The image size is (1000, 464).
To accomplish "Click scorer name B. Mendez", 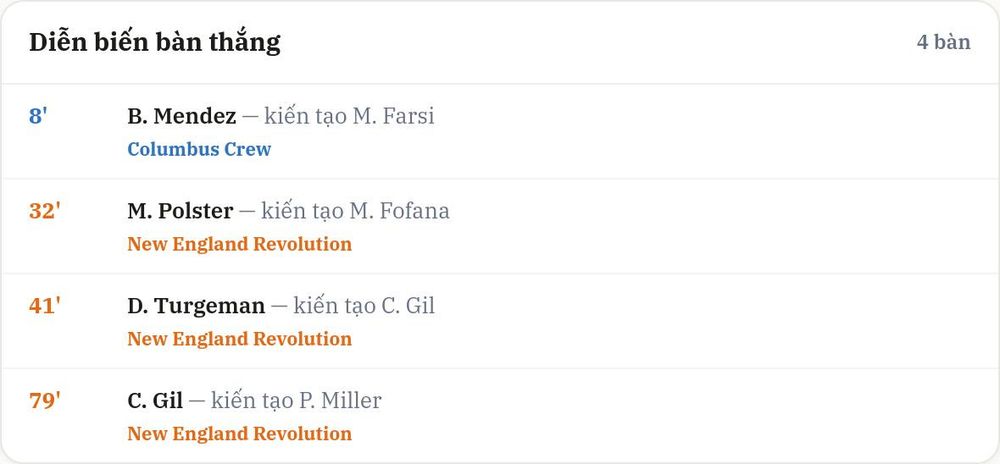I will tap(182, 116).
